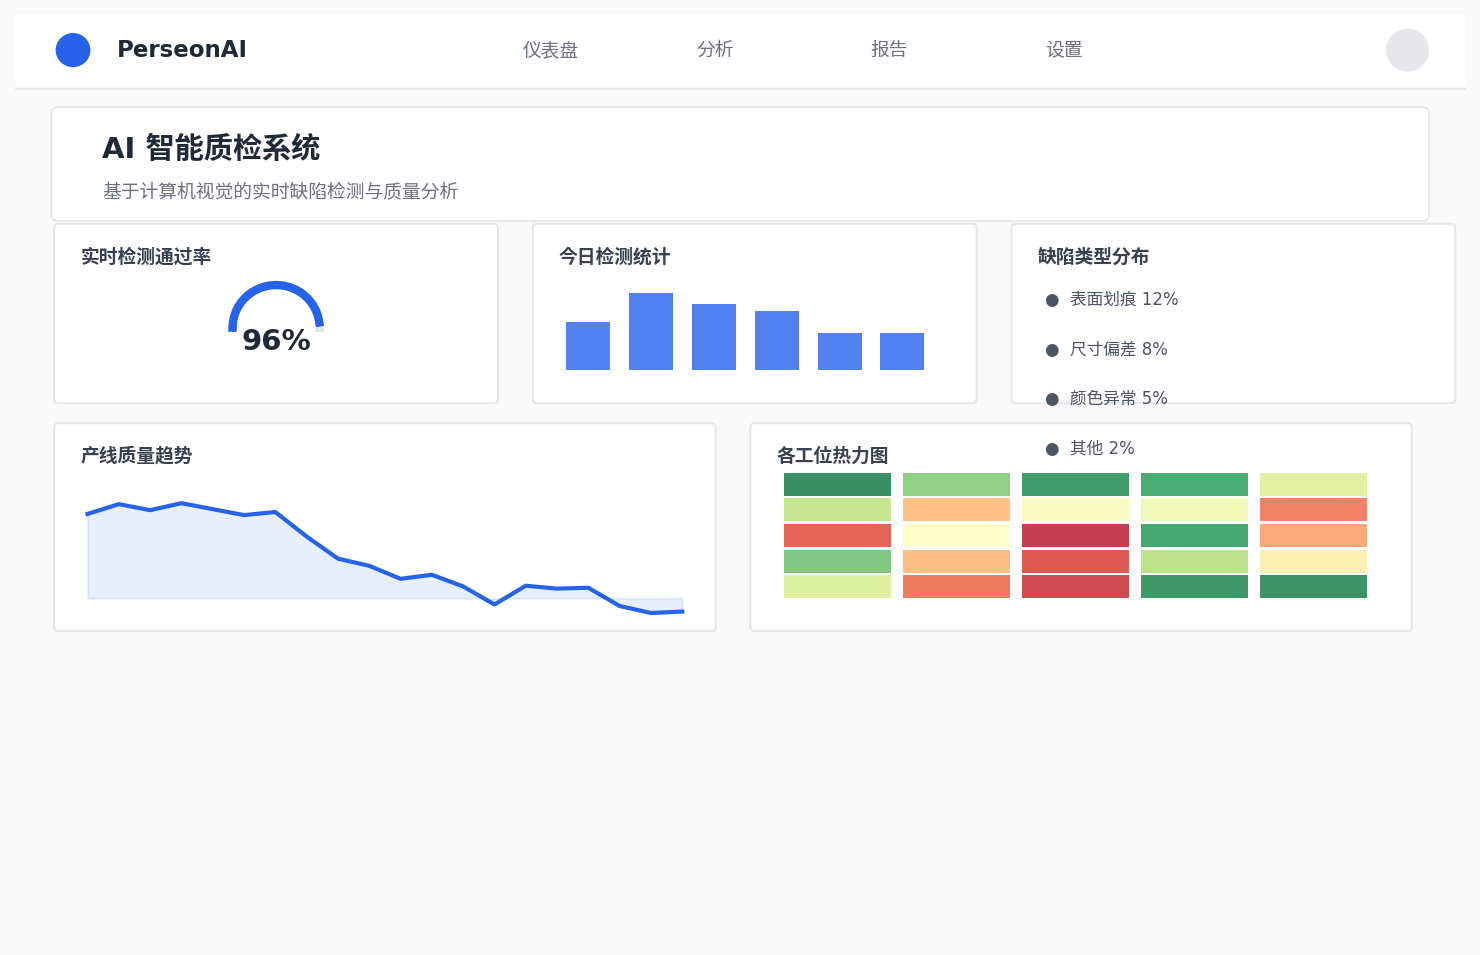Image resolution: width=1480 pixels, height=955 pixels.
Task: Click the subtitle 基于计算机视觉的实时缺陷检测与质量分析
Action: [280, 191]
